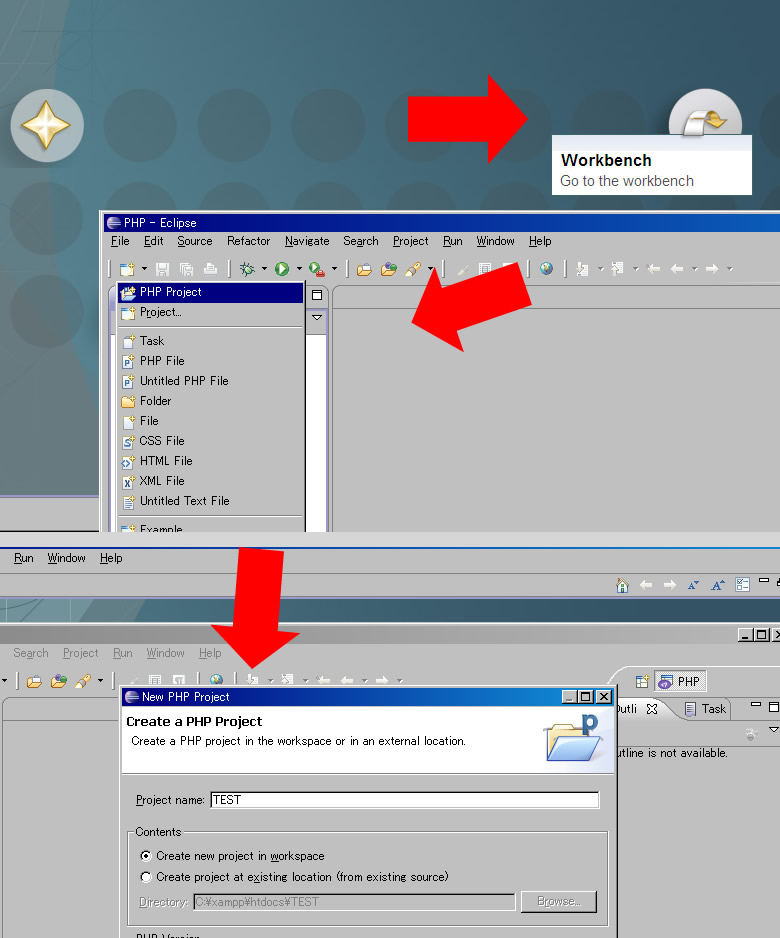Click the green Run icon in PHP - Eclipse toolbar

[x=282, y=269]
